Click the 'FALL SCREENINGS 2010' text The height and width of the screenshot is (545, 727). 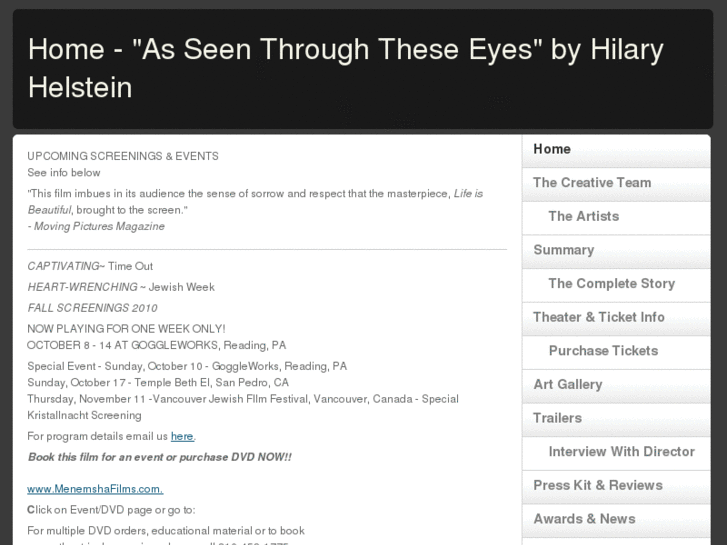pos(92,308)
